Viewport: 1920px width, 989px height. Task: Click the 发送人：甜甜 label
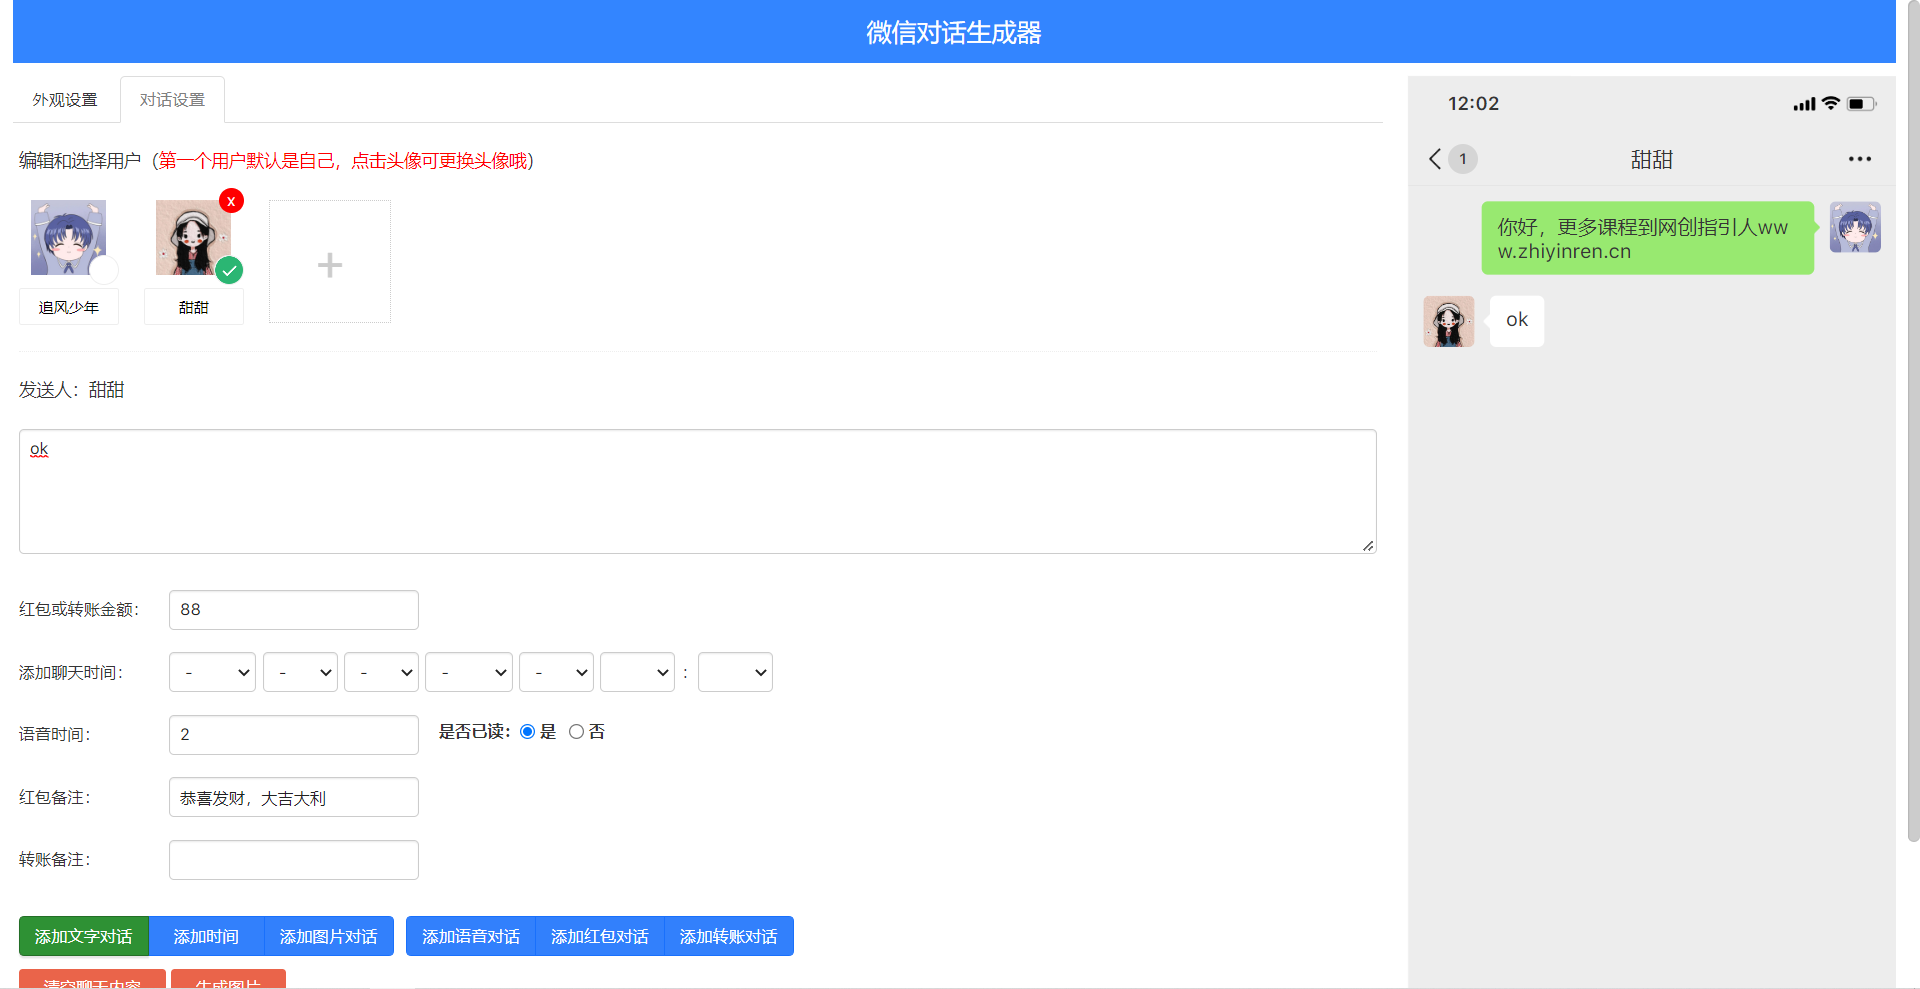click(x=71, y=390)
